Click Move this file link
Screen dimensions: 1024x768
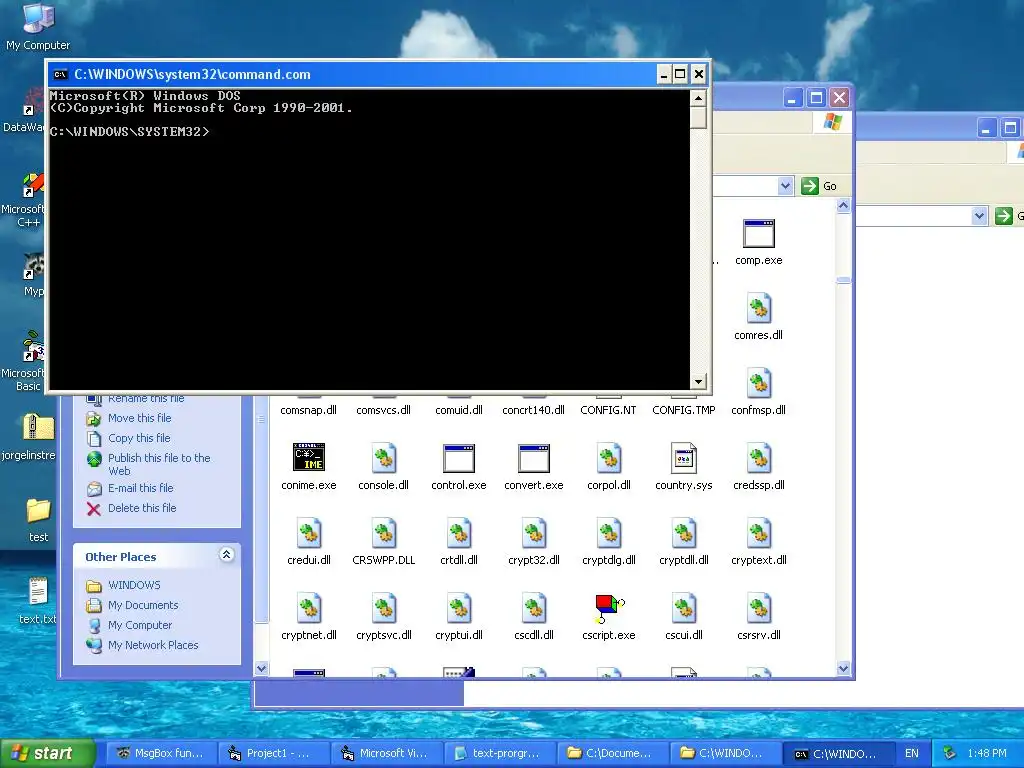coord(139,418)
